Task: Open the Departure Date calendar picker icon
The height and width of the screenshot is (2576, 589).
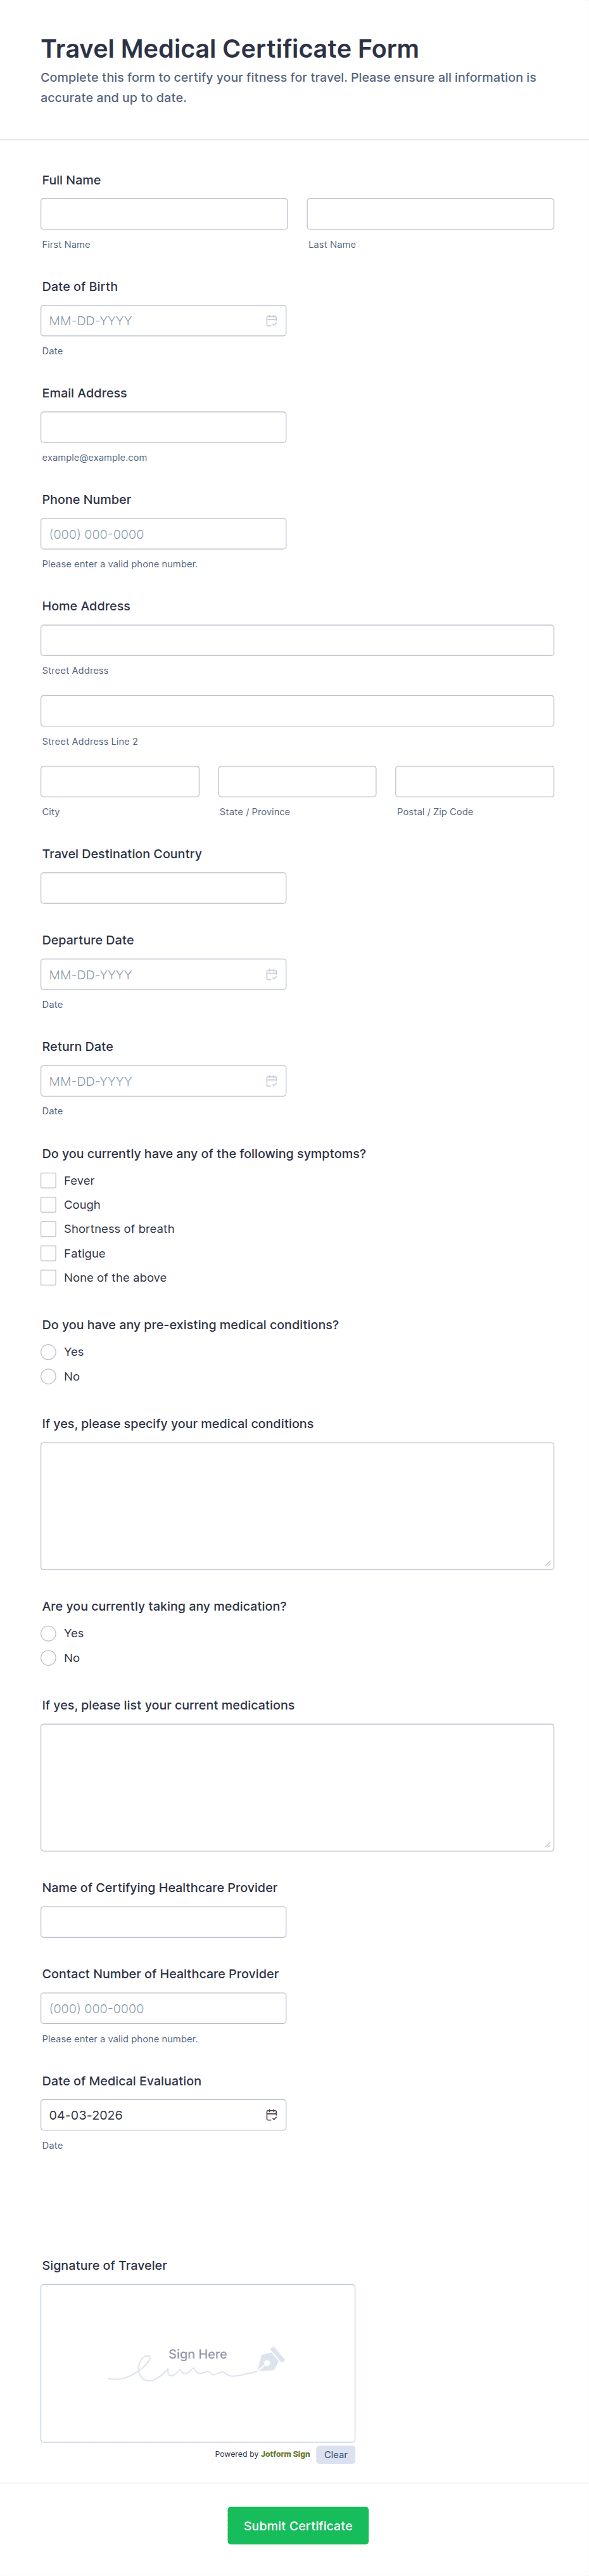Action: coord(271,974)
